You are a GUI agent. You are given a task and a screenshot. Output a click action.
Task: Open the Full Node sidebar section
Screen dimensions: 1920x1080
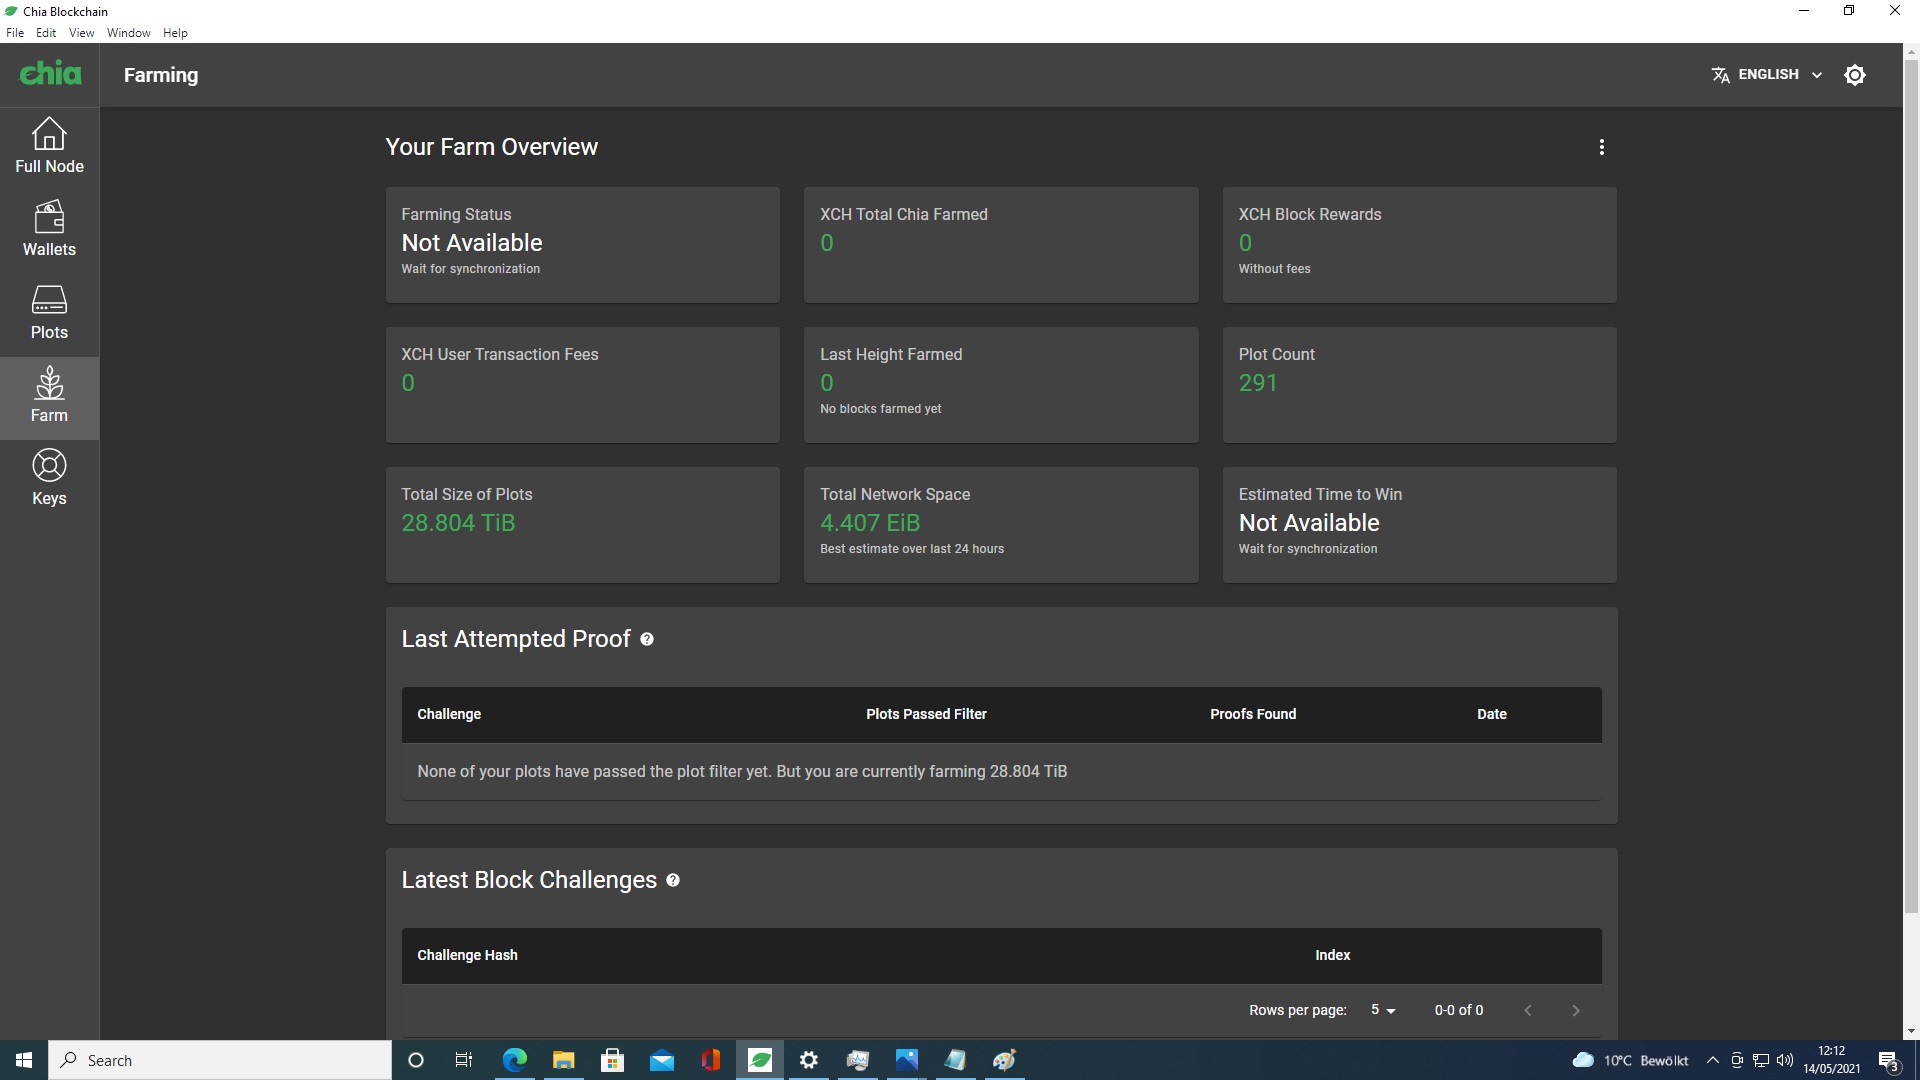point(49,146)
